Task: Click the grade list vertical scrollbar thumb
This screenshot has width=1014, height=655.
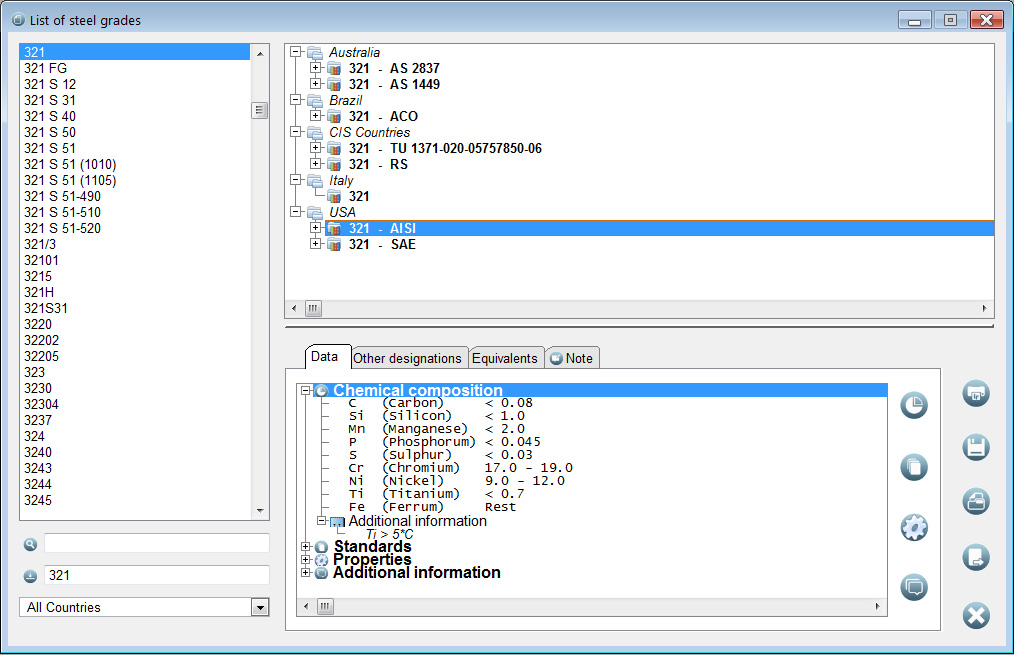Action: [x=260, y=111]
